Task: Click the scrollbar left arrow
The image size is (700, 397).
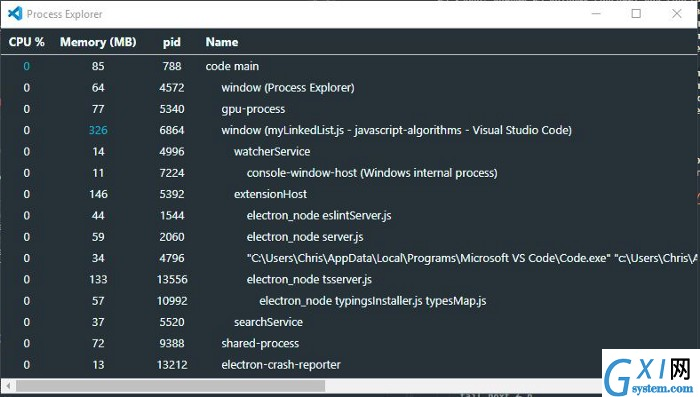Action: tap(8, 385)
